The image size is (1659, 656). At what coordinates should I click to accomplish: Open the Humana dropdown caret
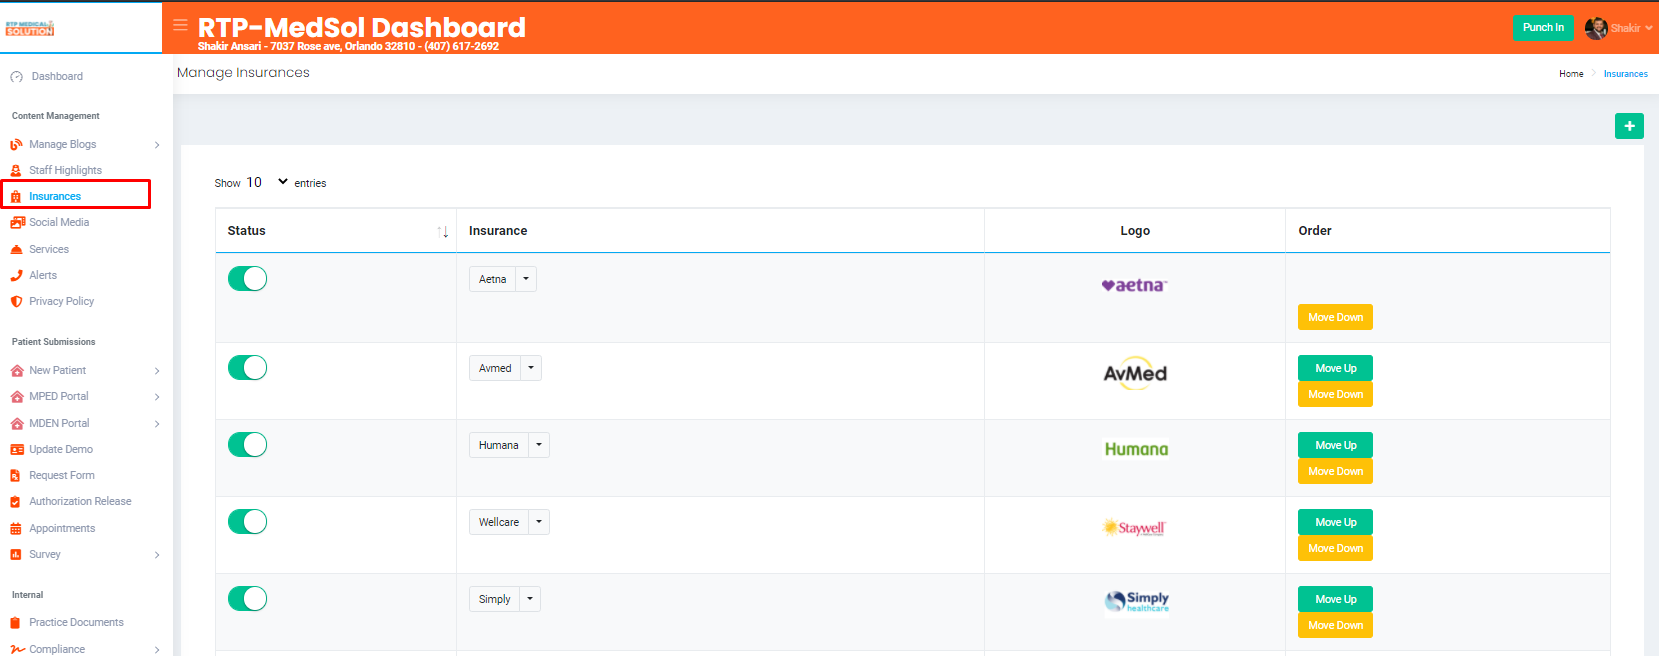[x=539, y=445]
